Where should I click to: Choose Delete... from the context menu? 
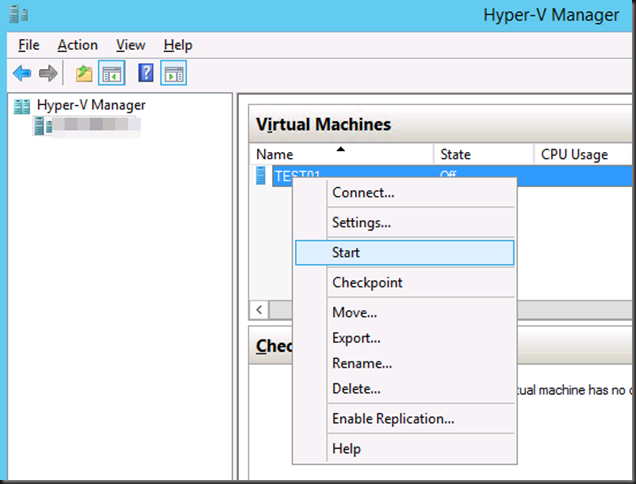405,389
